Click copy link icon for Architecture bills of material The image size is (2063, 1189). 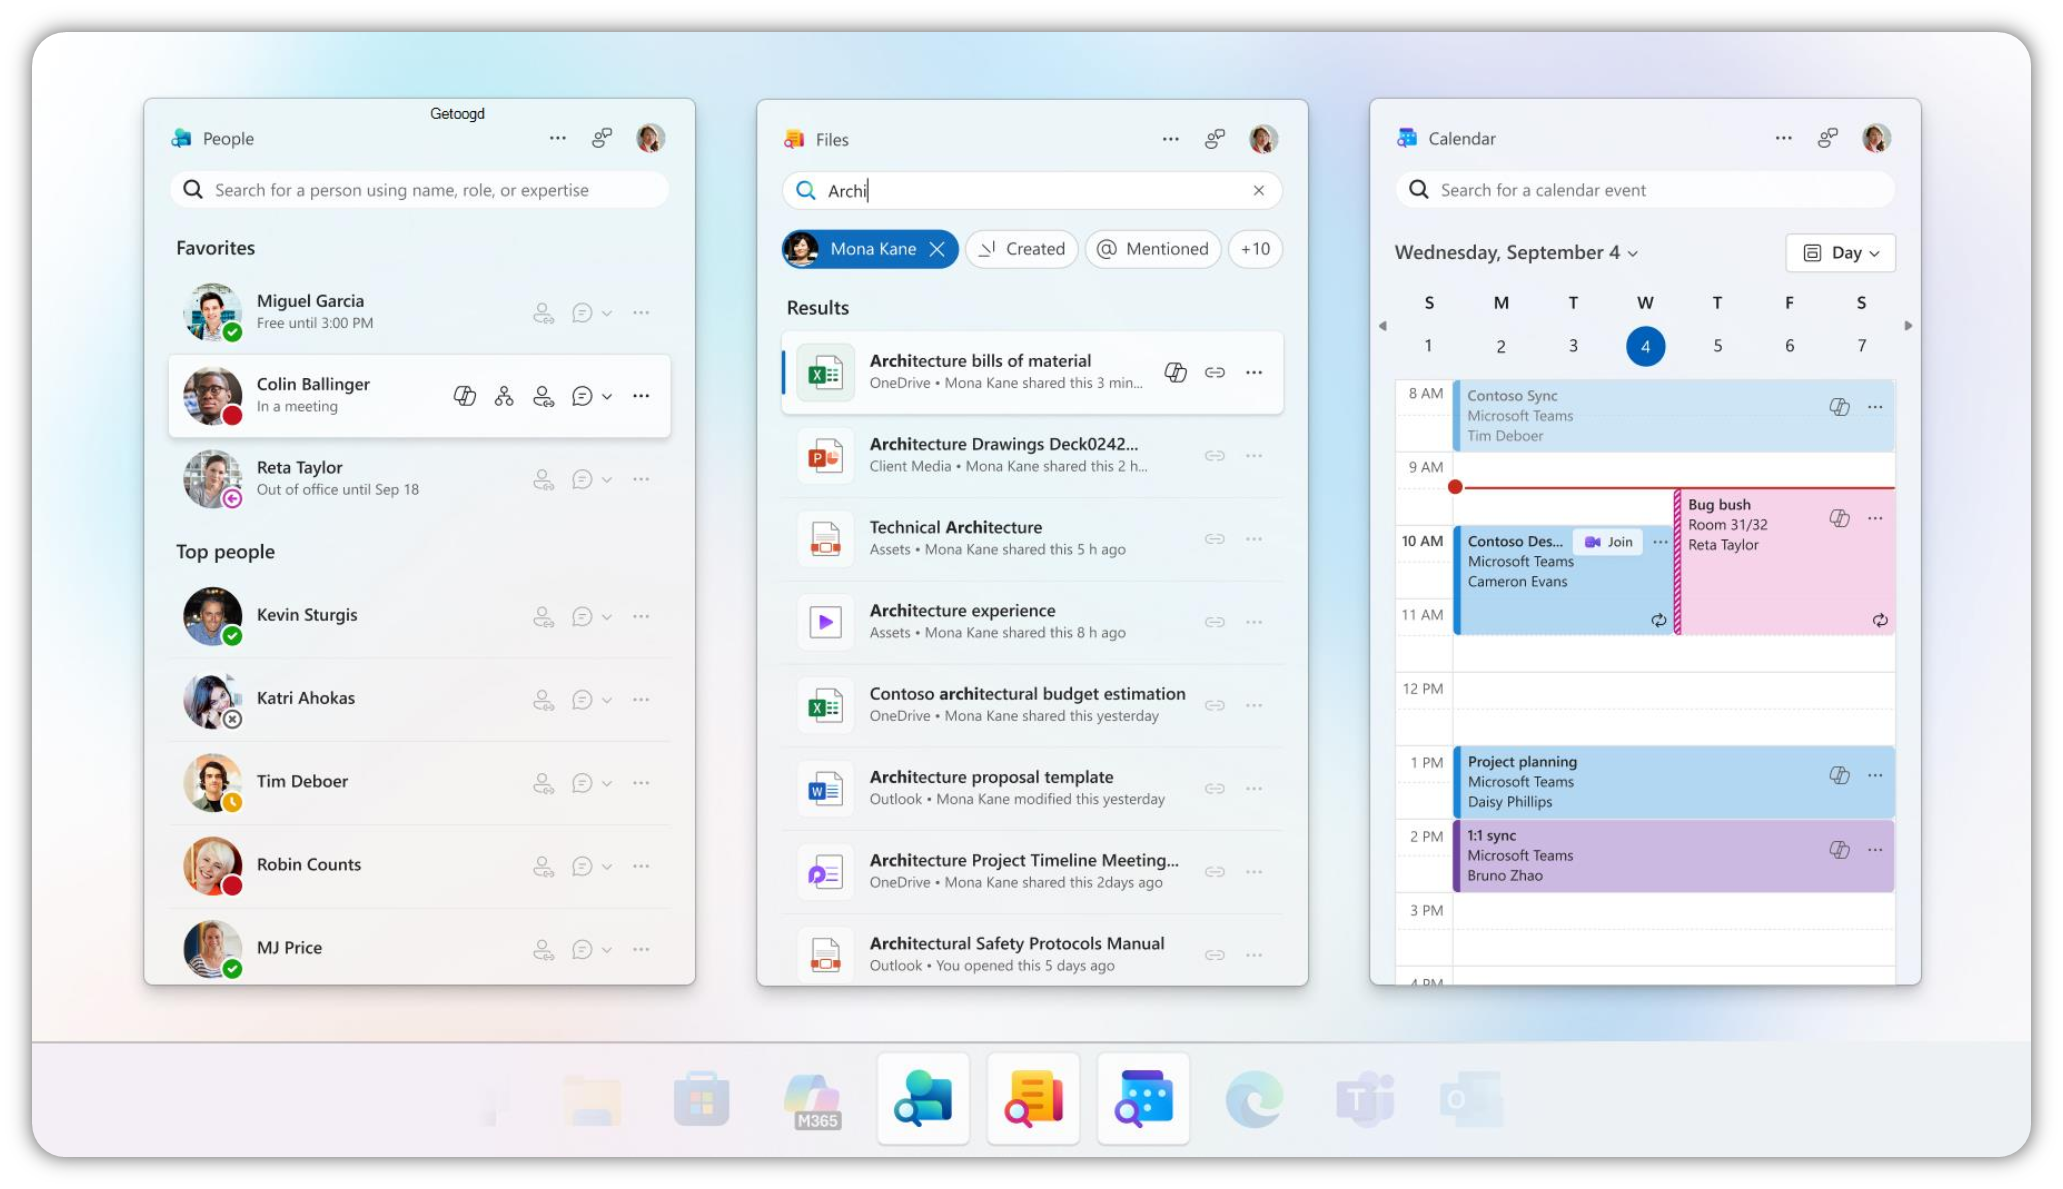click(x=1214, y=372)
